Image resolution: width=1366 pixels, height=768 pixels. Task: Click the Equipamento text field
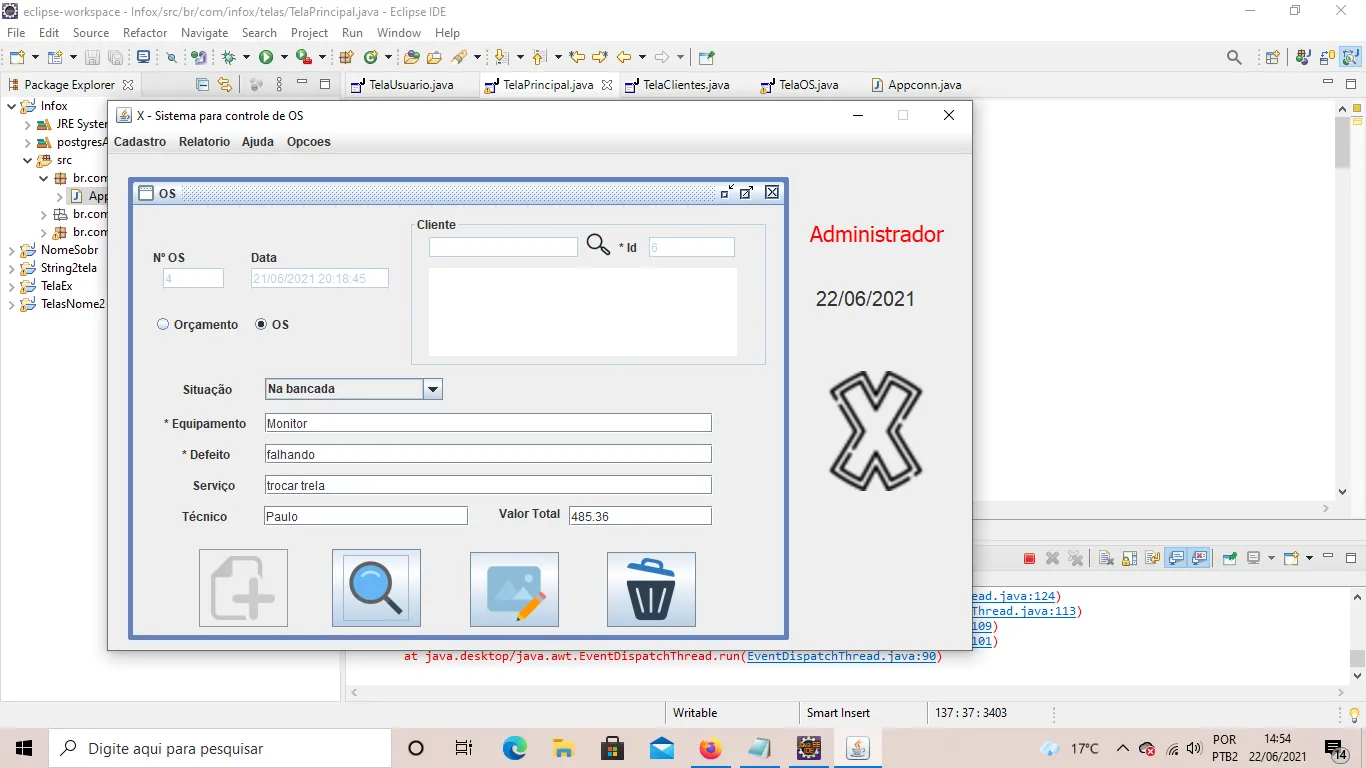pos(488,423)
